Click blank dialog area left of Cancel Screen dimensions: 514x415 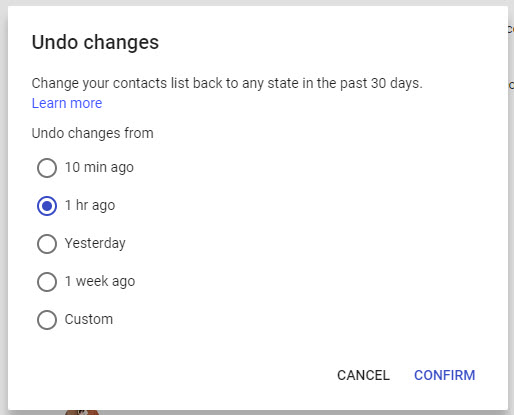click(167, 375)
